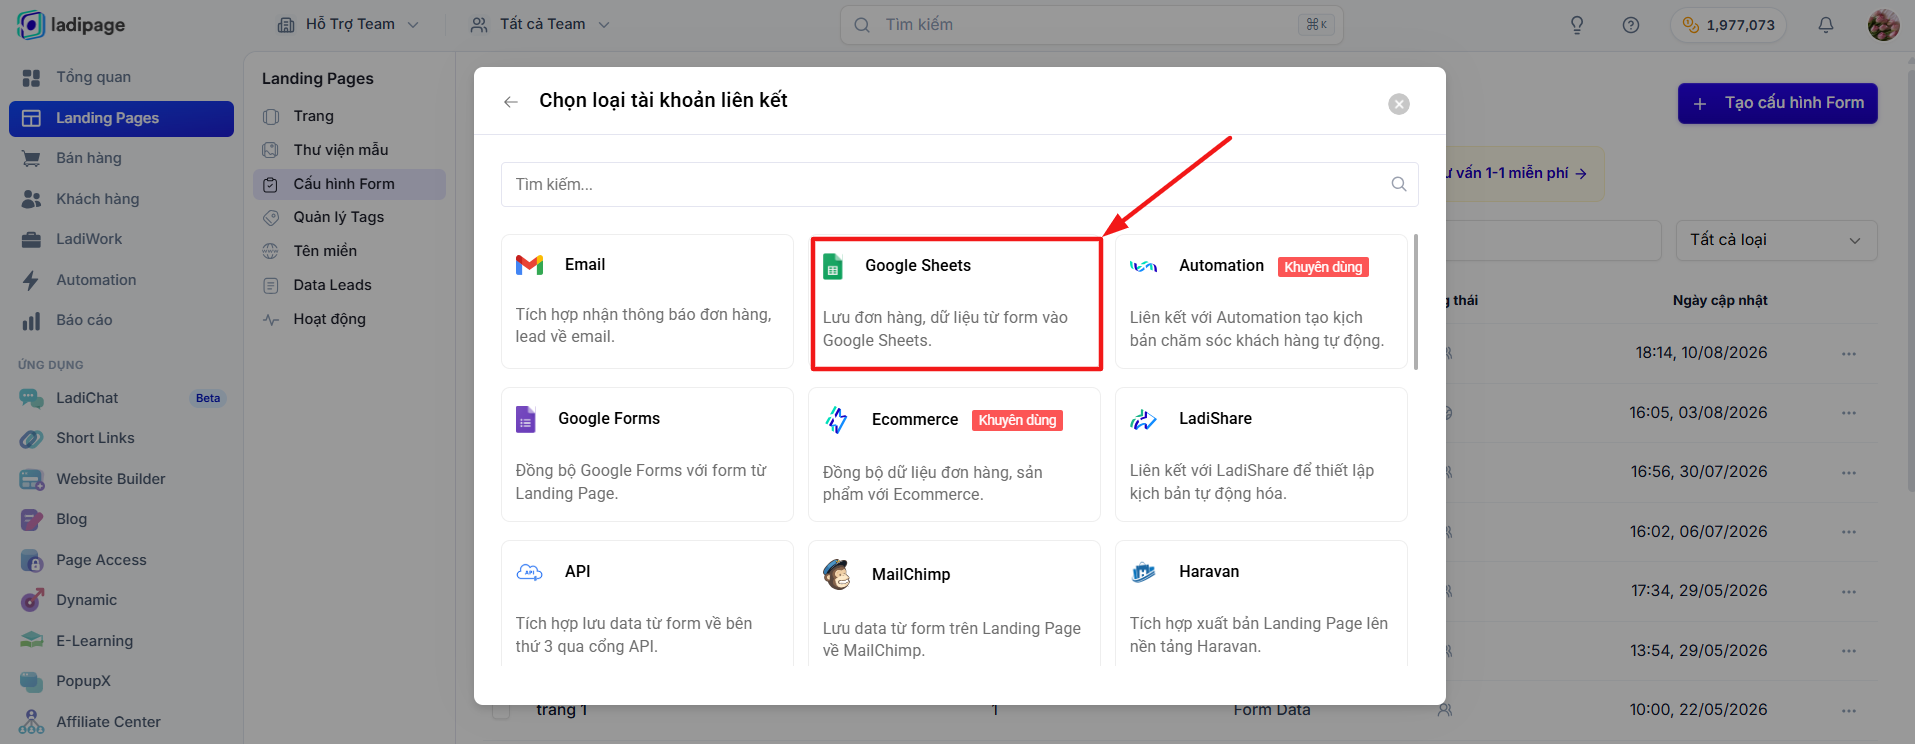Open the help question mark icon
The height and width of the screenshot is (744, 1915).
(1631, 25)
